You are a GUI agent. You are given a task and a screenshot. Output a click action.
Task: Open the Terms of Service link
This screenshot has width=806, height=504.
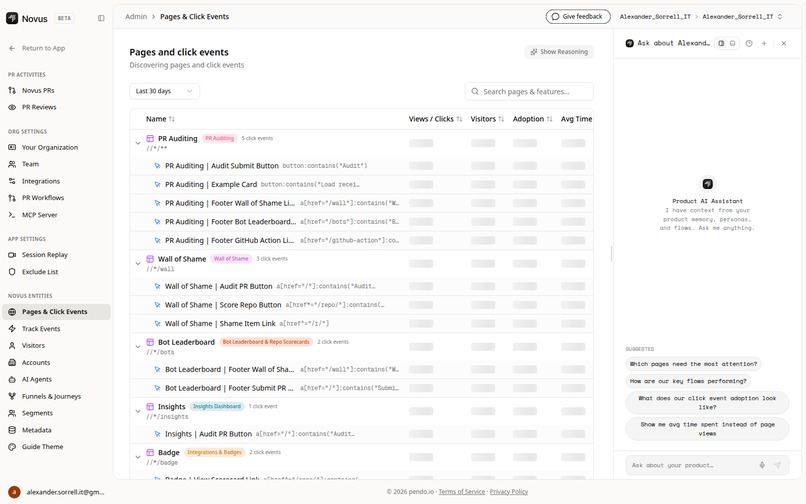(x=462, y=492)
